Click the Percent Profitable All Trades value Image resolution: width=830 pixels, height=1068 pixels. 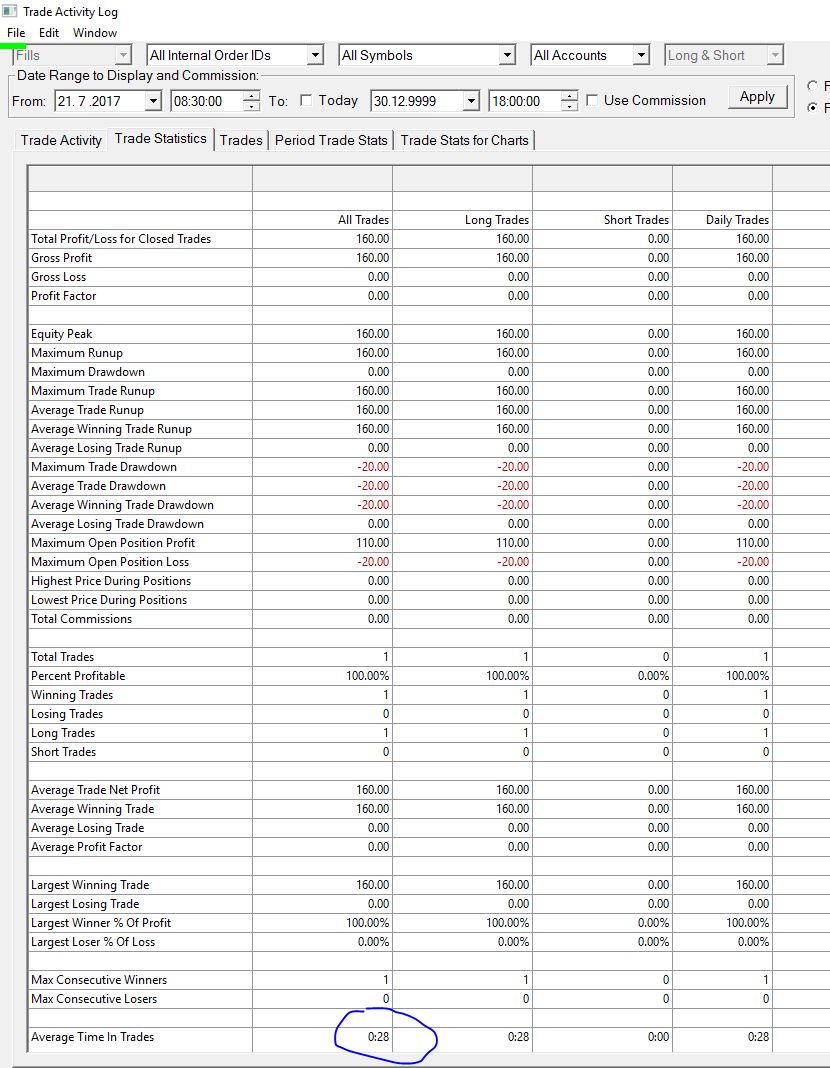pyautogui.click(x=368, y=676)
